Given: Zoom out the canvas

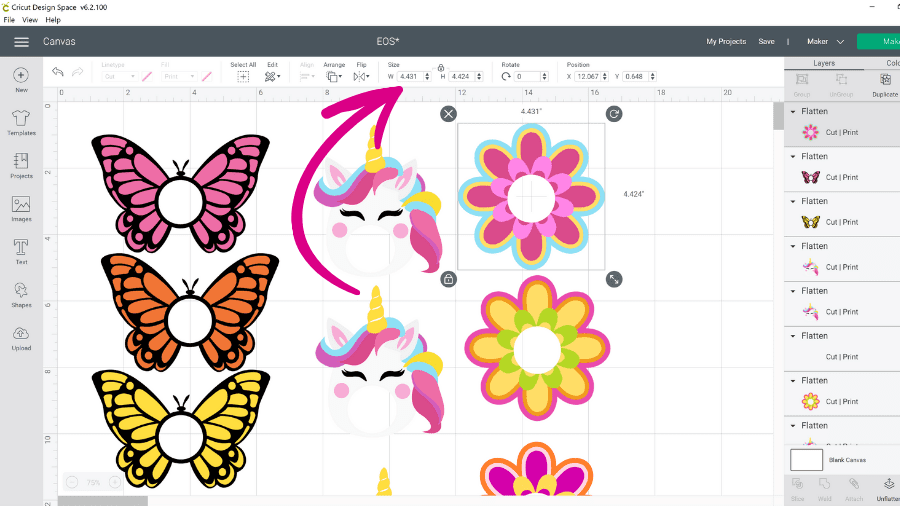Looking at the screenshot, I should (72, 482).
